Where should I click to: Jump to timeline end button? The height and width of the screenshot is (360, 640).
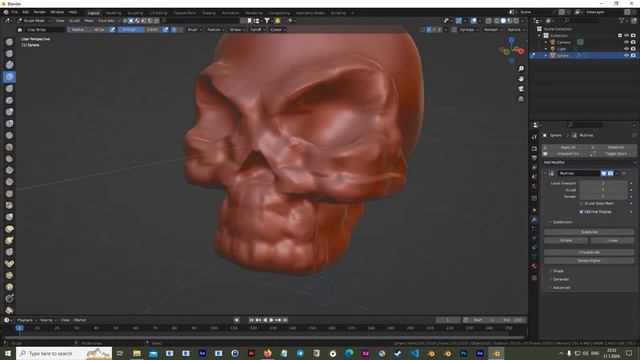coord(285,320)
